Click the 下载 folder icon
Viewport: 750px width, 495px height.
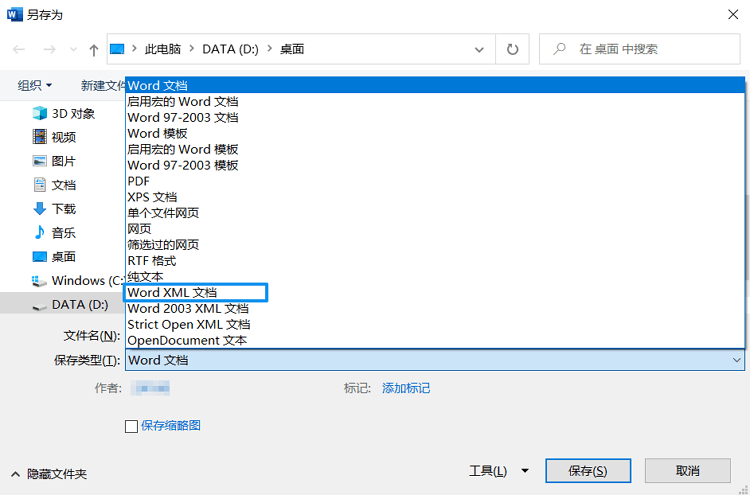click(x=40, y=209)
